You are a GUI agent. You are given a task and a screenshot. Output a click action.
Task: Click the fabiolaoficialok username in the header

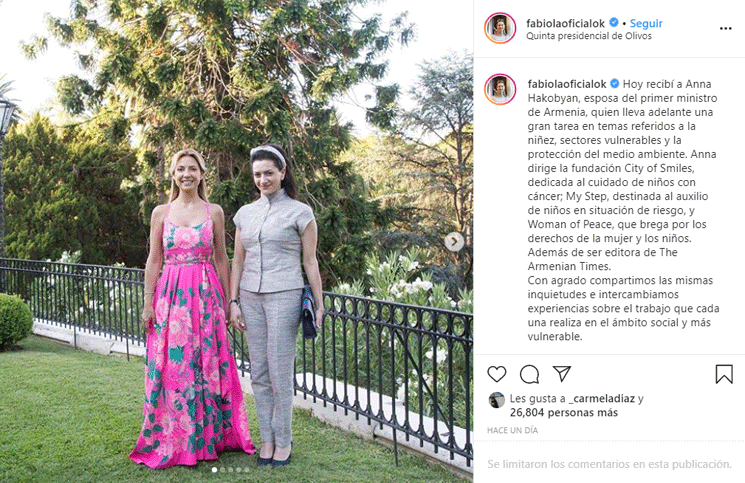565,23
